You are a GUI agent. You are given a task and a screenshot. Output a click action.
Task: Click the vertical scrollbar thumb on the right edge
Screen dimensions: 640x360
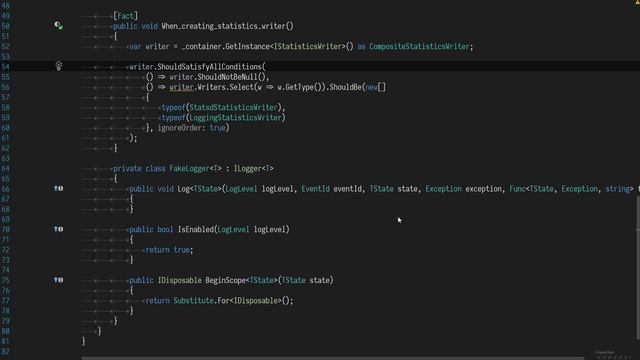tap(638, 269)
